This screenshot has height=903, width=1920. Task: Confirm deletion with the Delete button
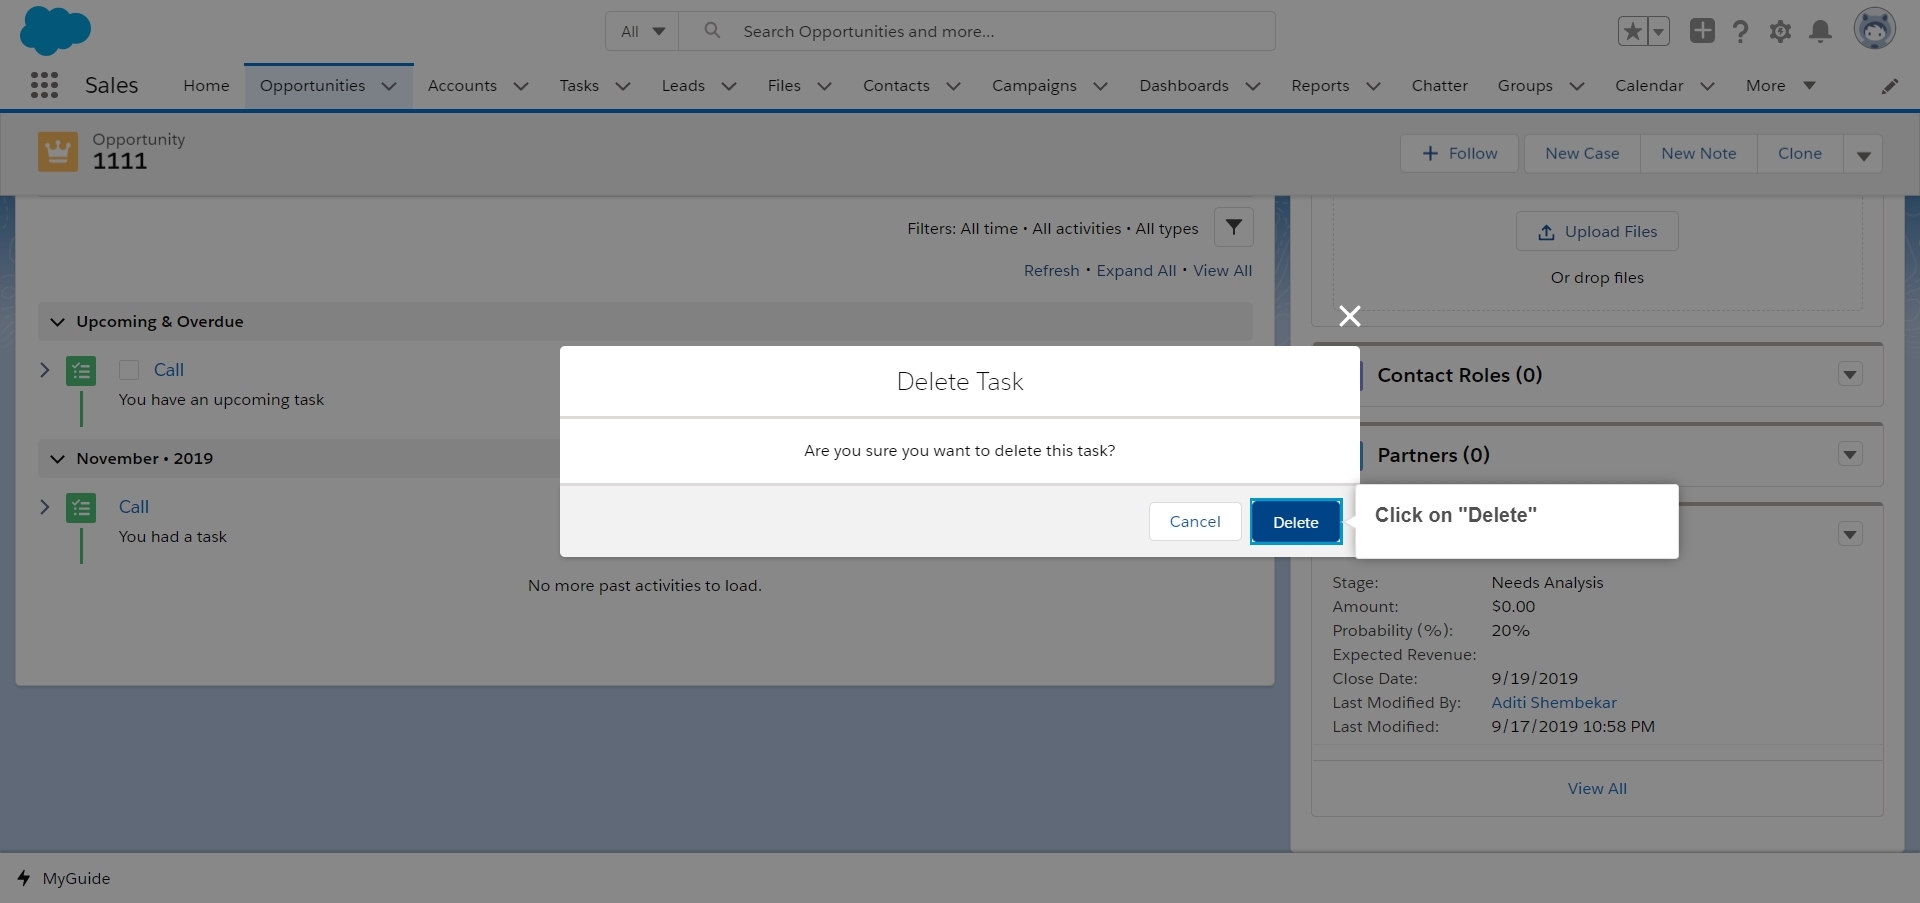click(1296, 522)
